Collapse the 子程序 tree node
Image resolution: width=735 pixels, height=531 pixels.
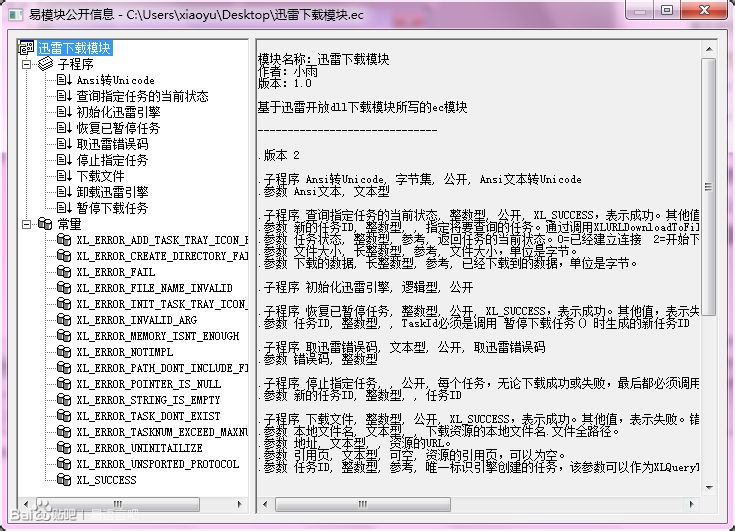[27, 64]
